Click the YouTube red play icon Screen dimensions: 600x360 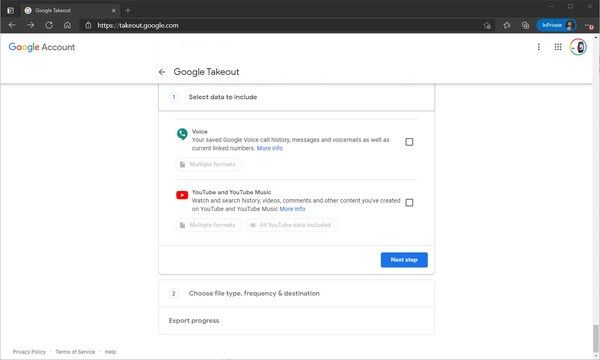tap(182, 195)
